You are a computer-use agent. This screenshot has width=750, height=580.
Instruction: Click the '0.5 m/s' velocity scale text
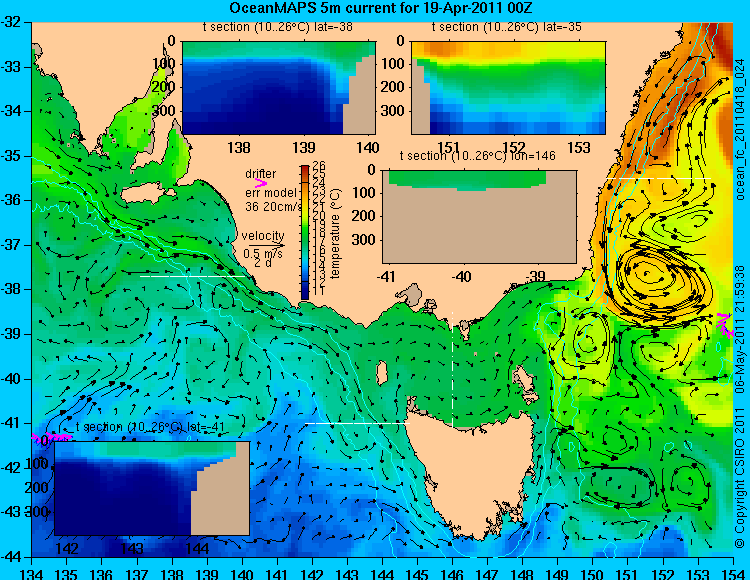(263, 253)
